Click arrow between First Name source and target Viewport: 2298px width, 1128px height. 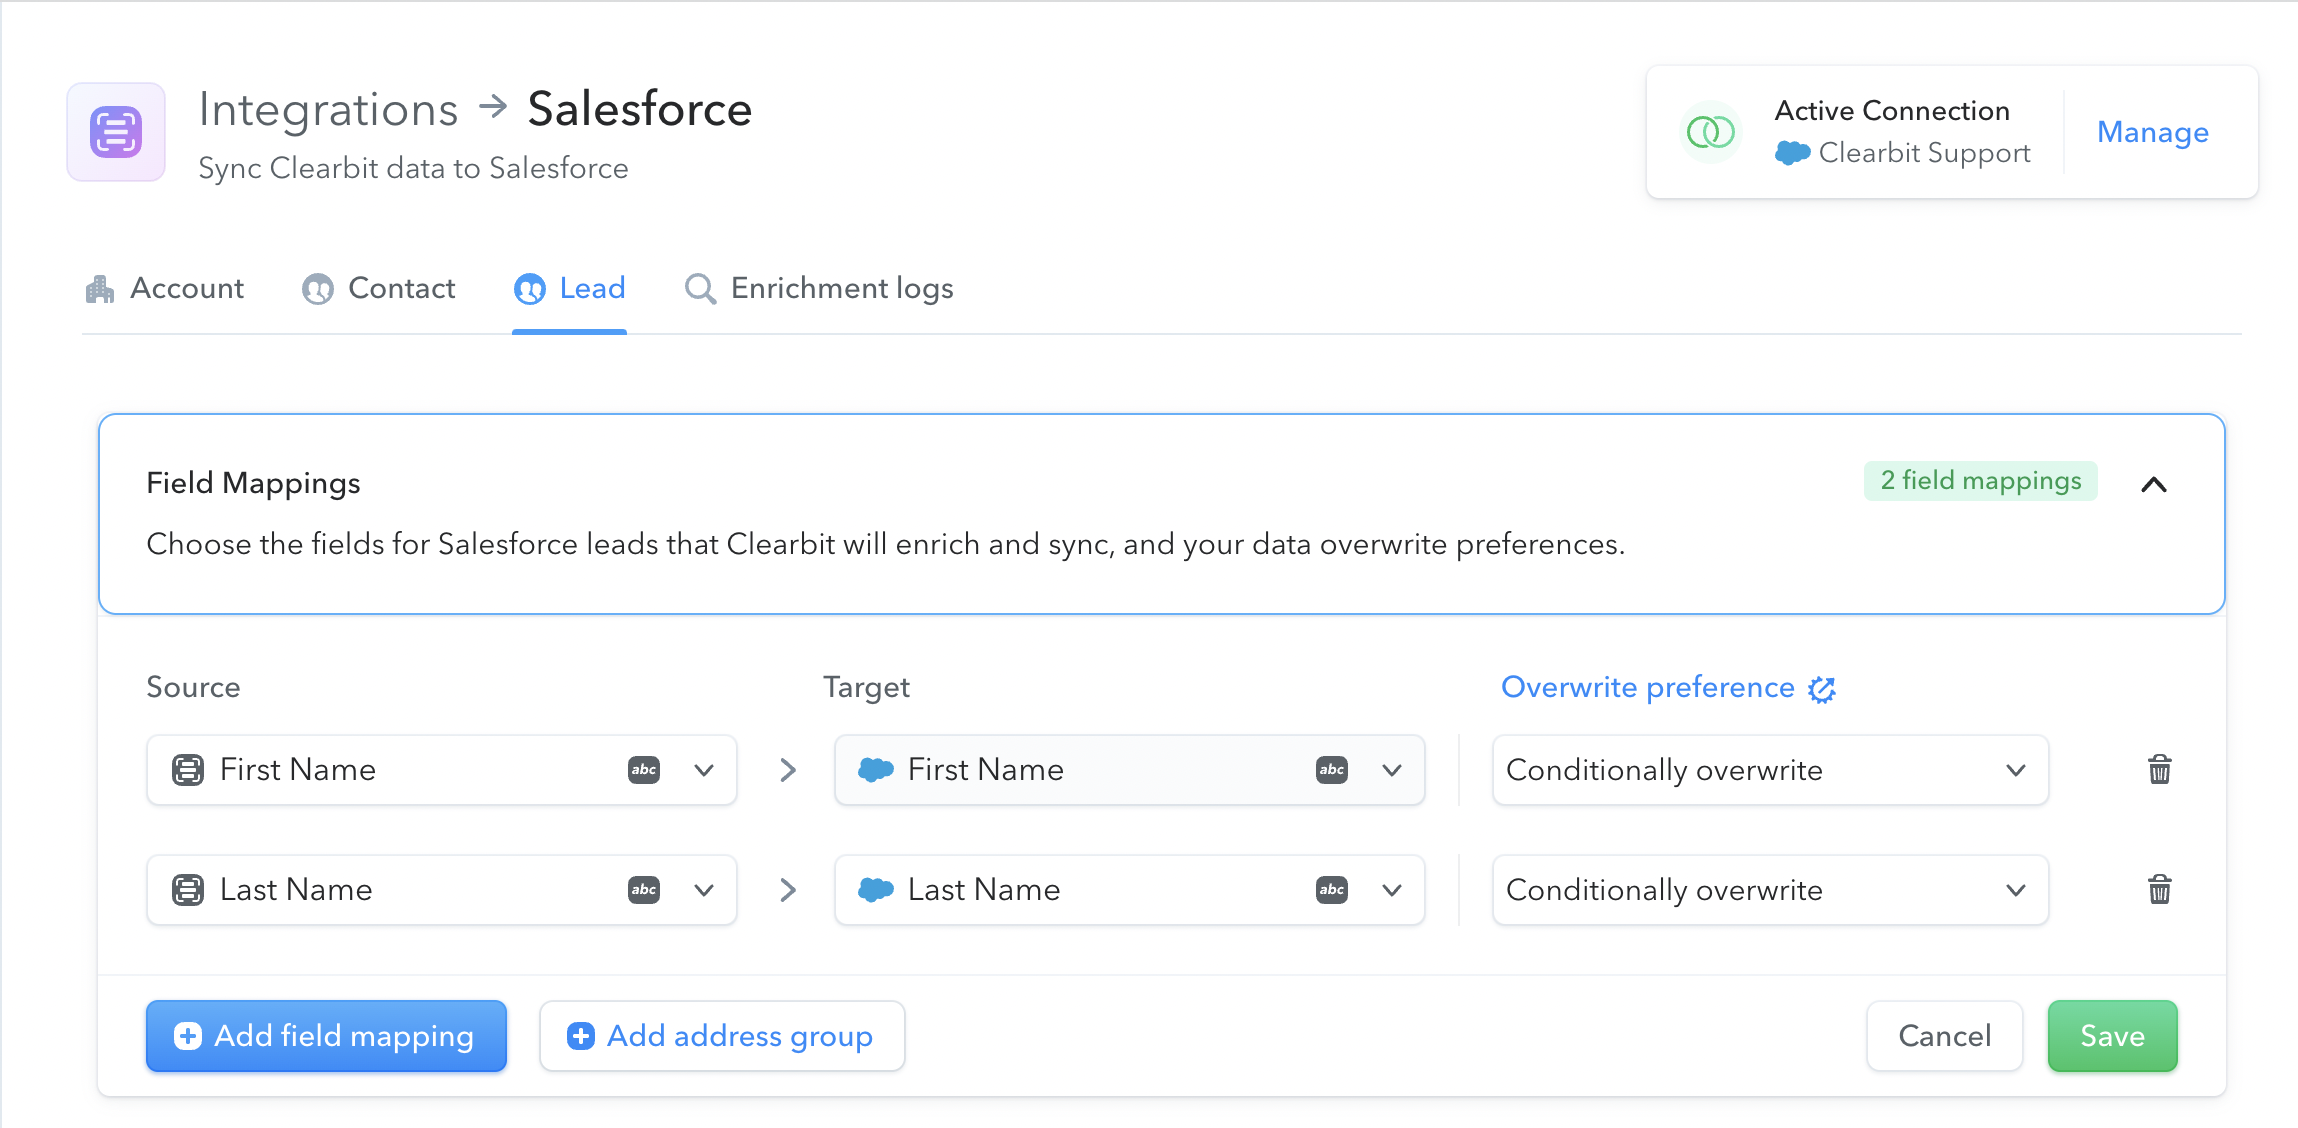point(787,770)
